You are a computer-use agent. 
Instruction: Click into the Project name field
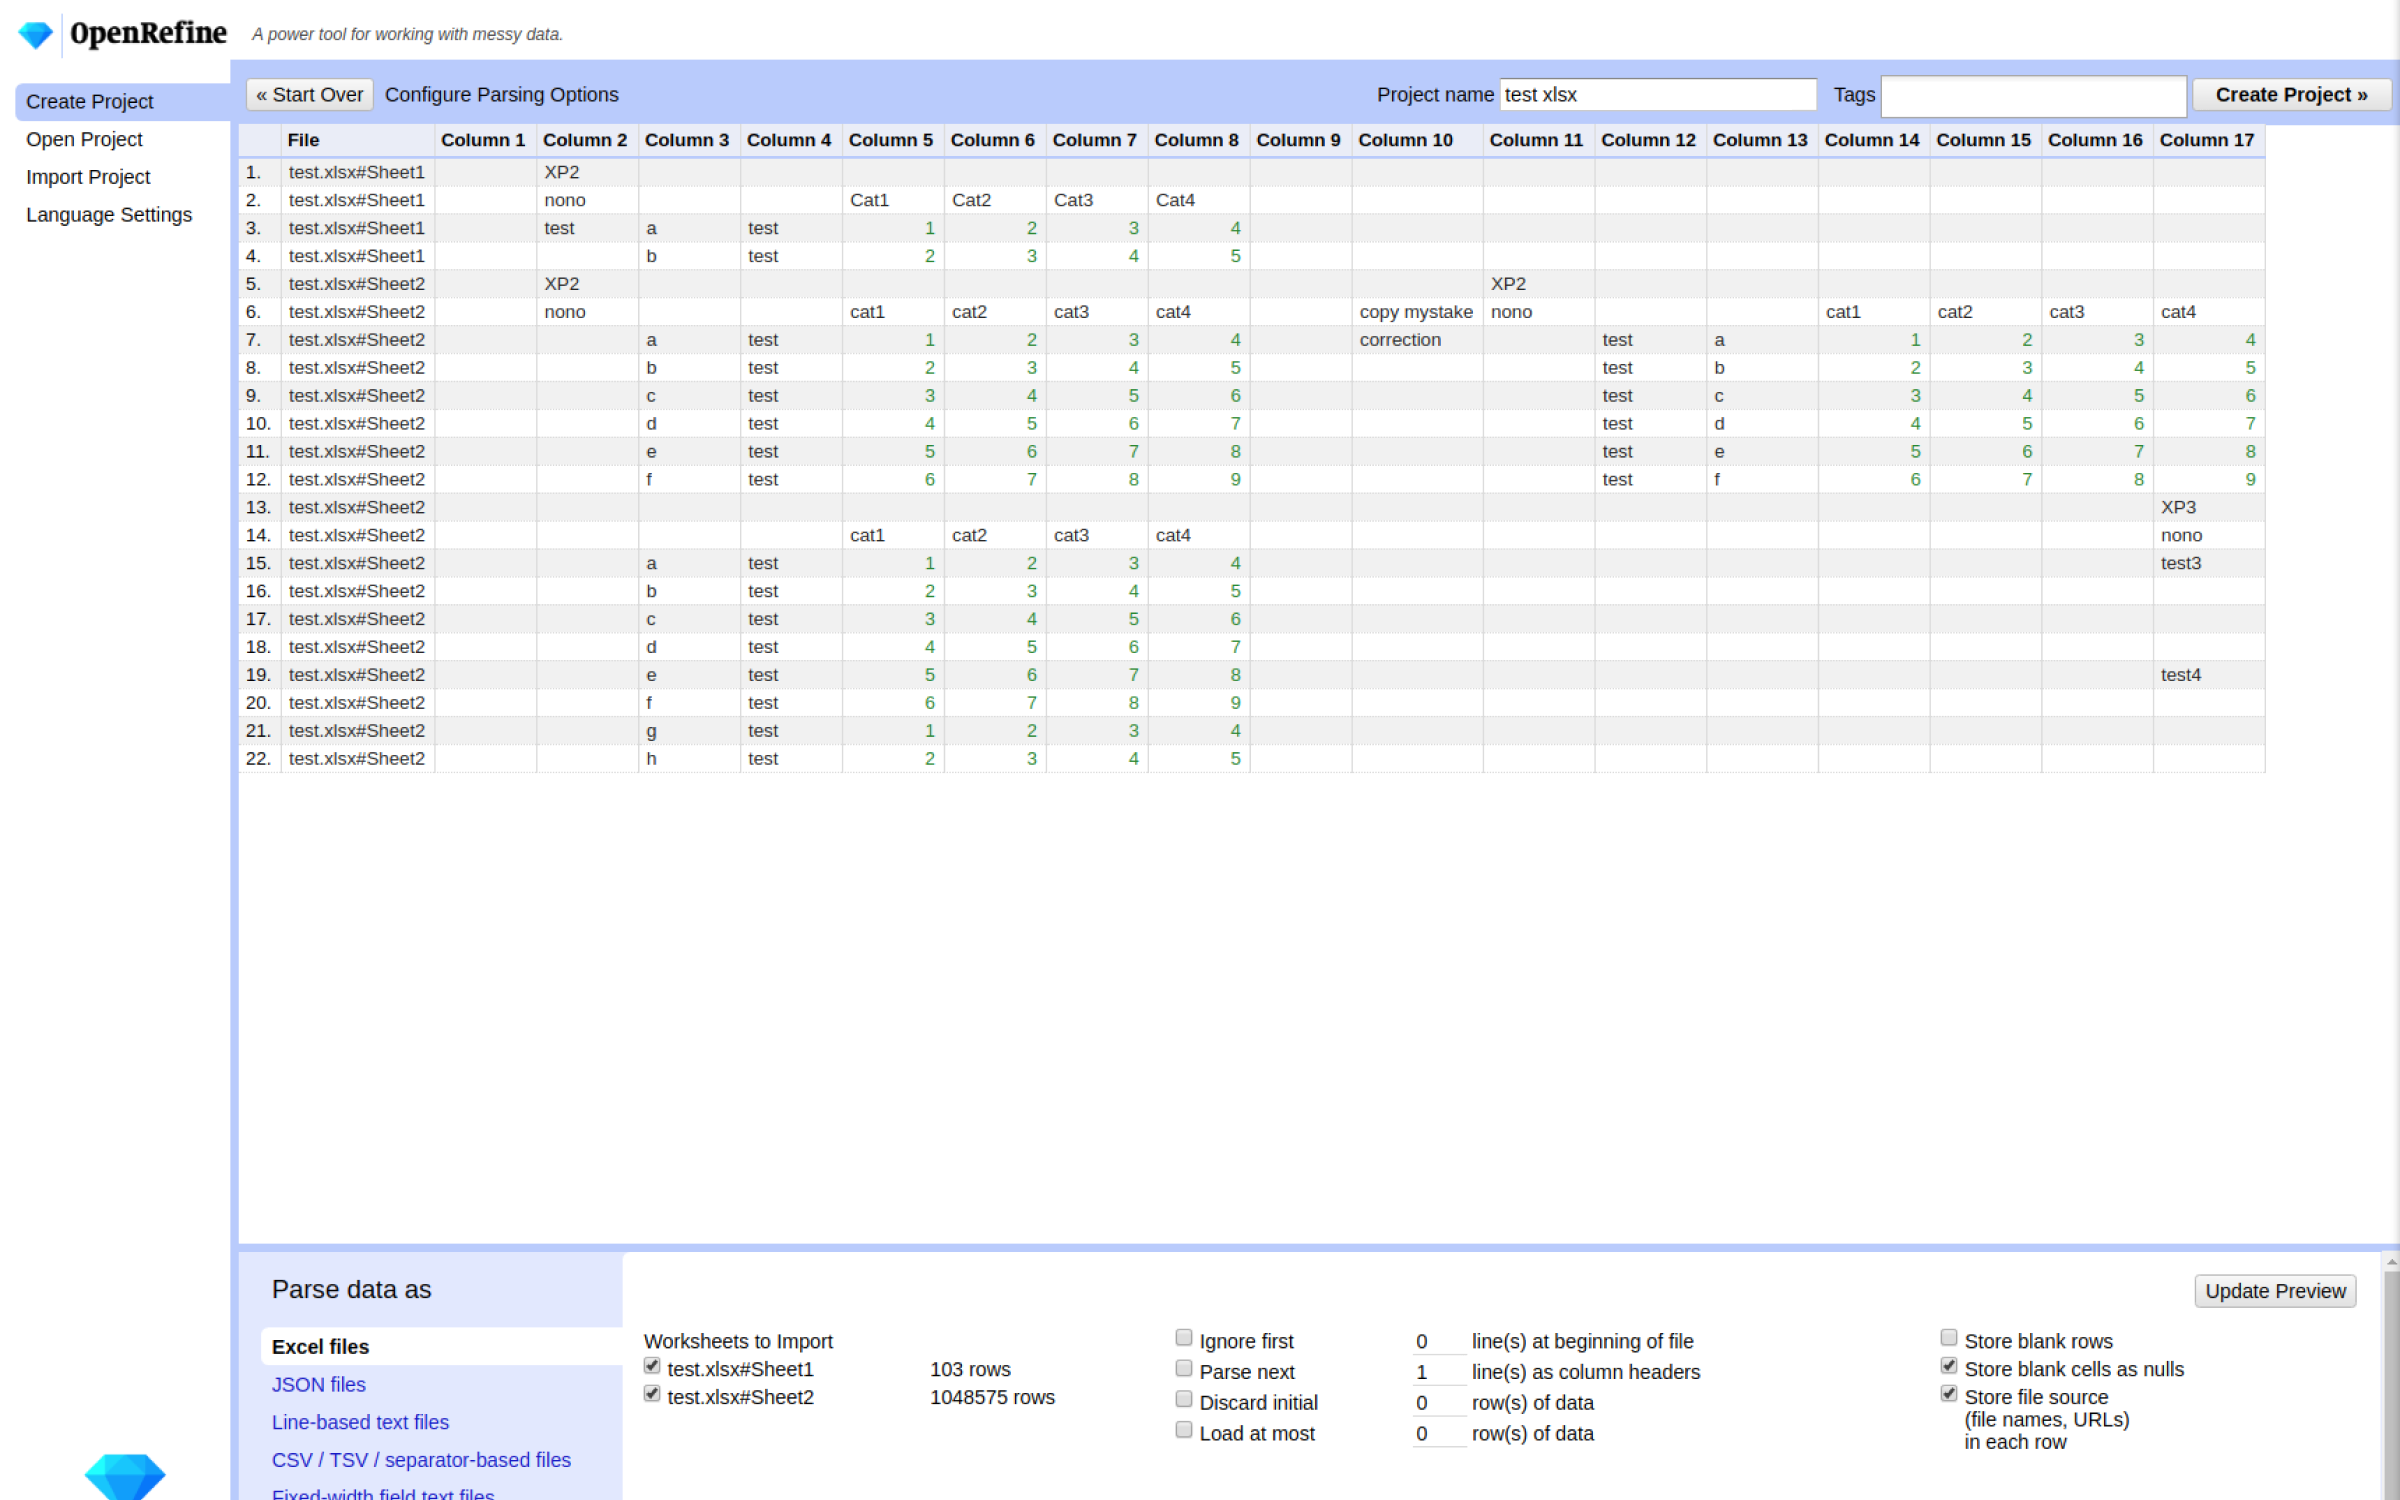coord(1657,95)
